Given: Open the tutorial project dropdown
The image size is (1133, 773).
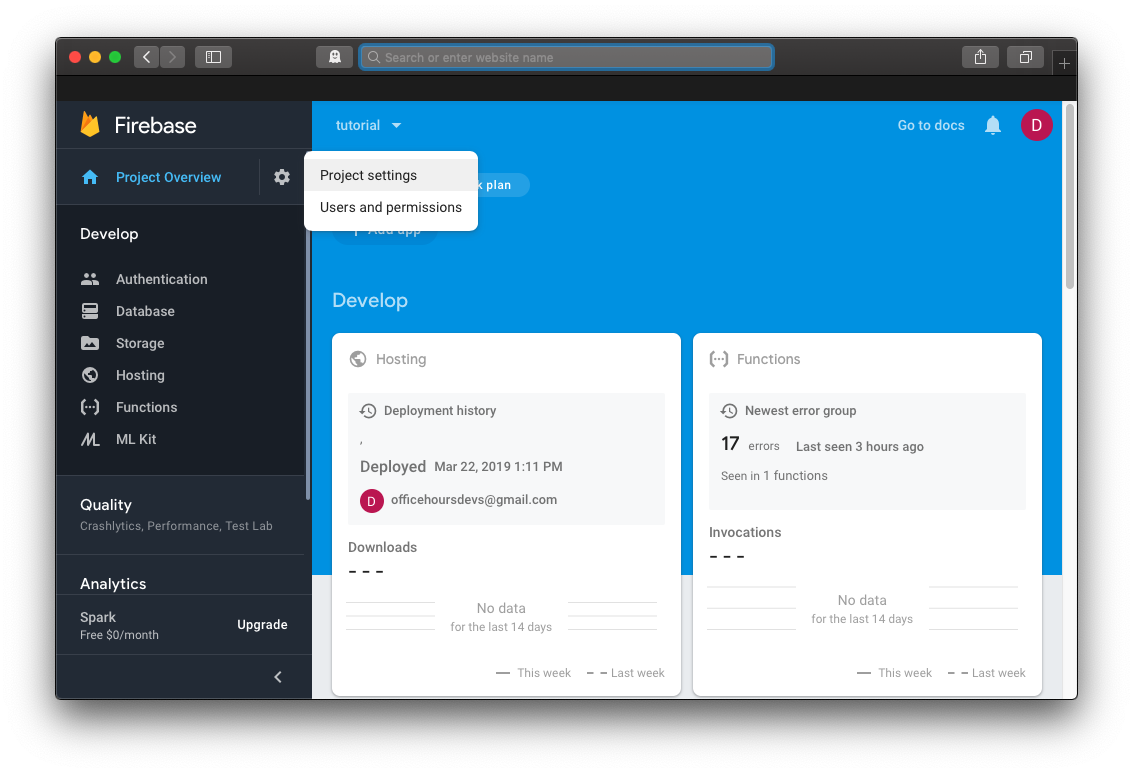Looking at the screenshot, I should [368, 125].
